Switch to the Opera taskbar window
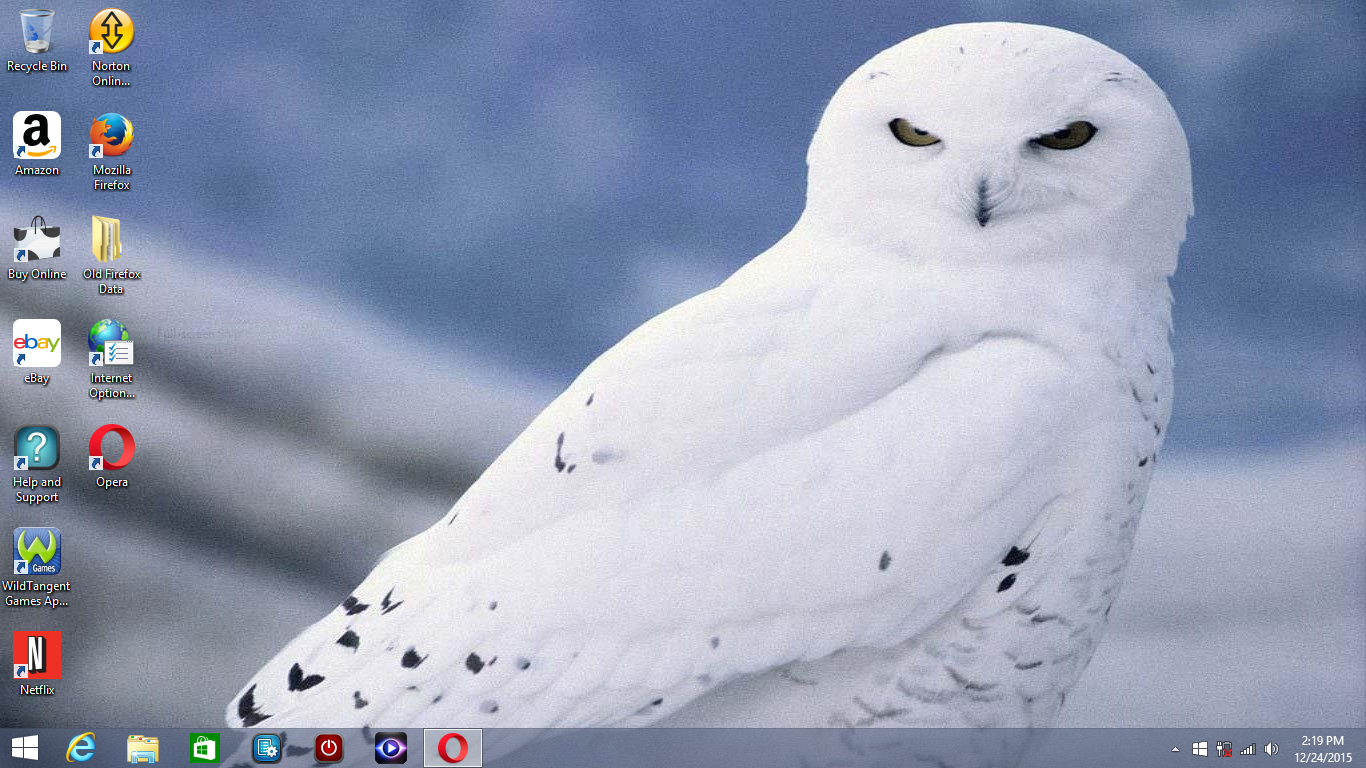Image resolution: width=1366 pixels, height=768 pixels. coord(453,748)
